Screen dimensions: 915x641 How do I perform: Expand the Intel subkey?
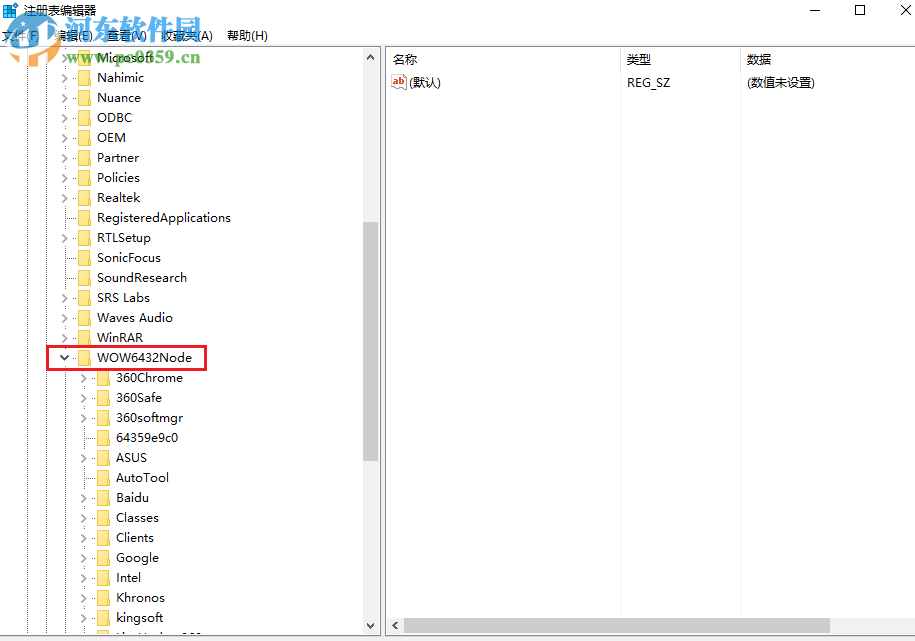point(85,577)
